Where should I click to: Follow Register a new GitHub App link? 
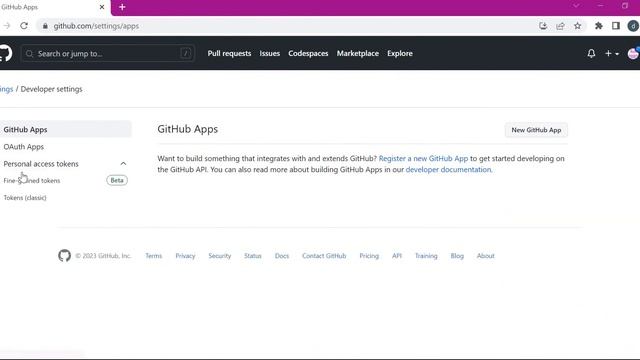pyautogui.click(x=423, y=158)
